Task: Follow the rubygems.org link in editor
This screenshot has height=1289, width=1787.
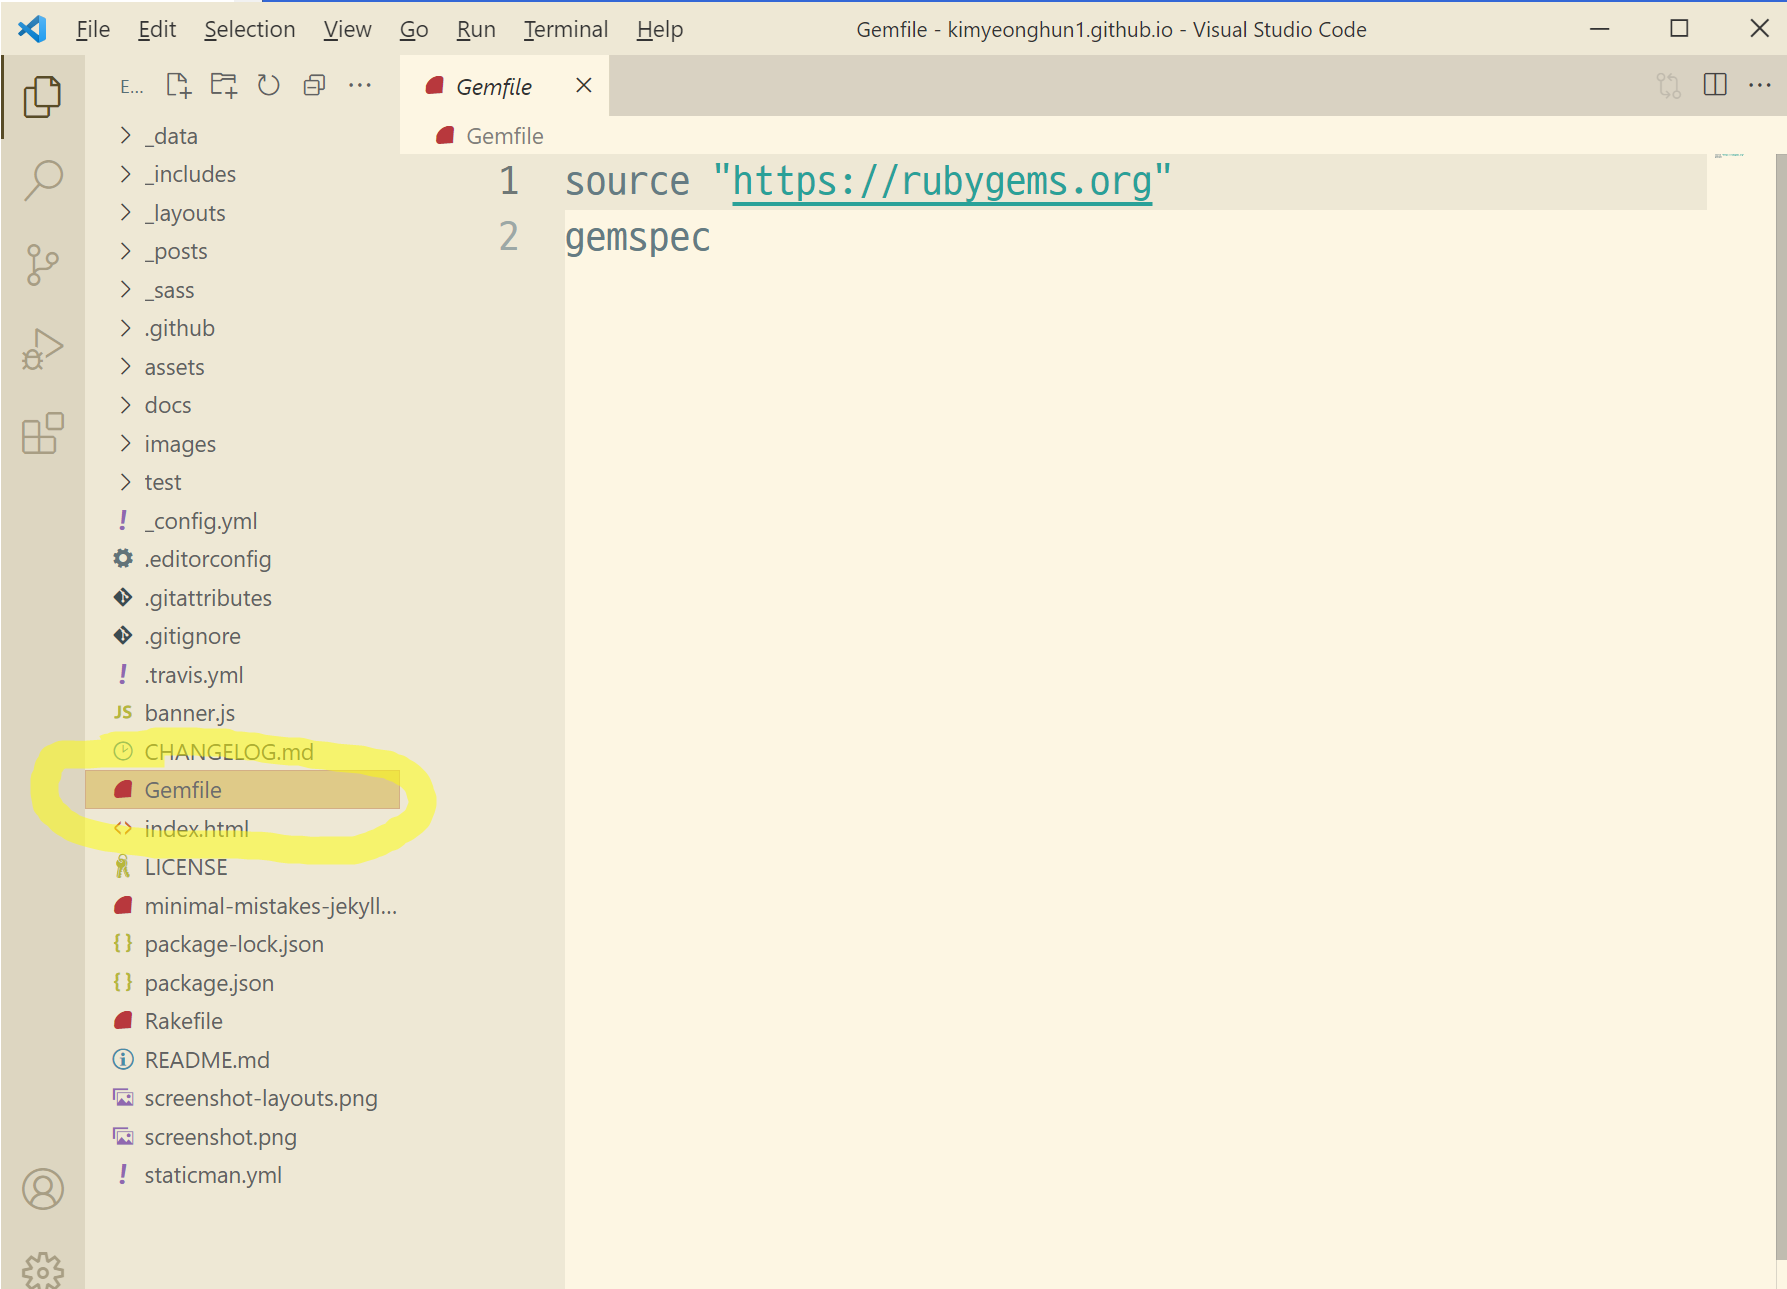Action: coord(941,182)
